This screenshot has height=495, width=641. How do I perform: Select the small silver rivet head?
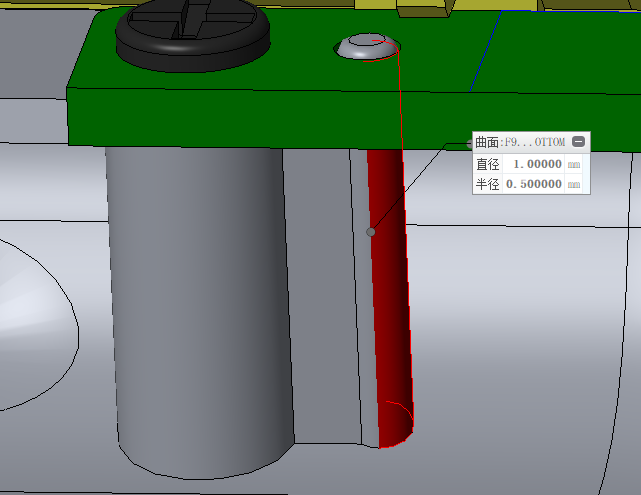(x=366, y=46)
